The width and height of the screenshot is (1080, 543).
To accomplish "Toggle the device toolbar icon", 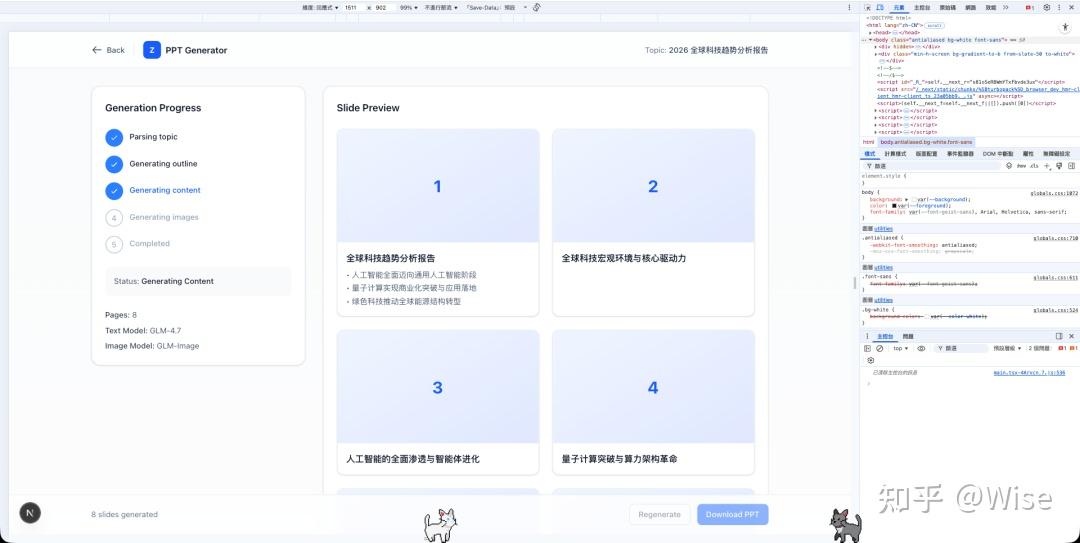I will pos(880,7).
